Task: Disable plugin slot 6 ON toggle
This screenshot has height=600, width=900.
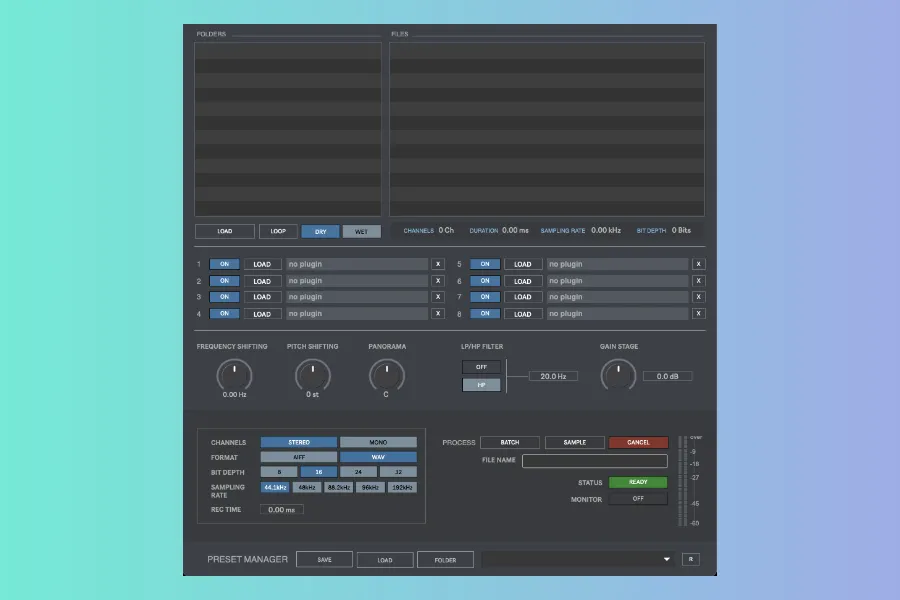Action: click(484, 281)
